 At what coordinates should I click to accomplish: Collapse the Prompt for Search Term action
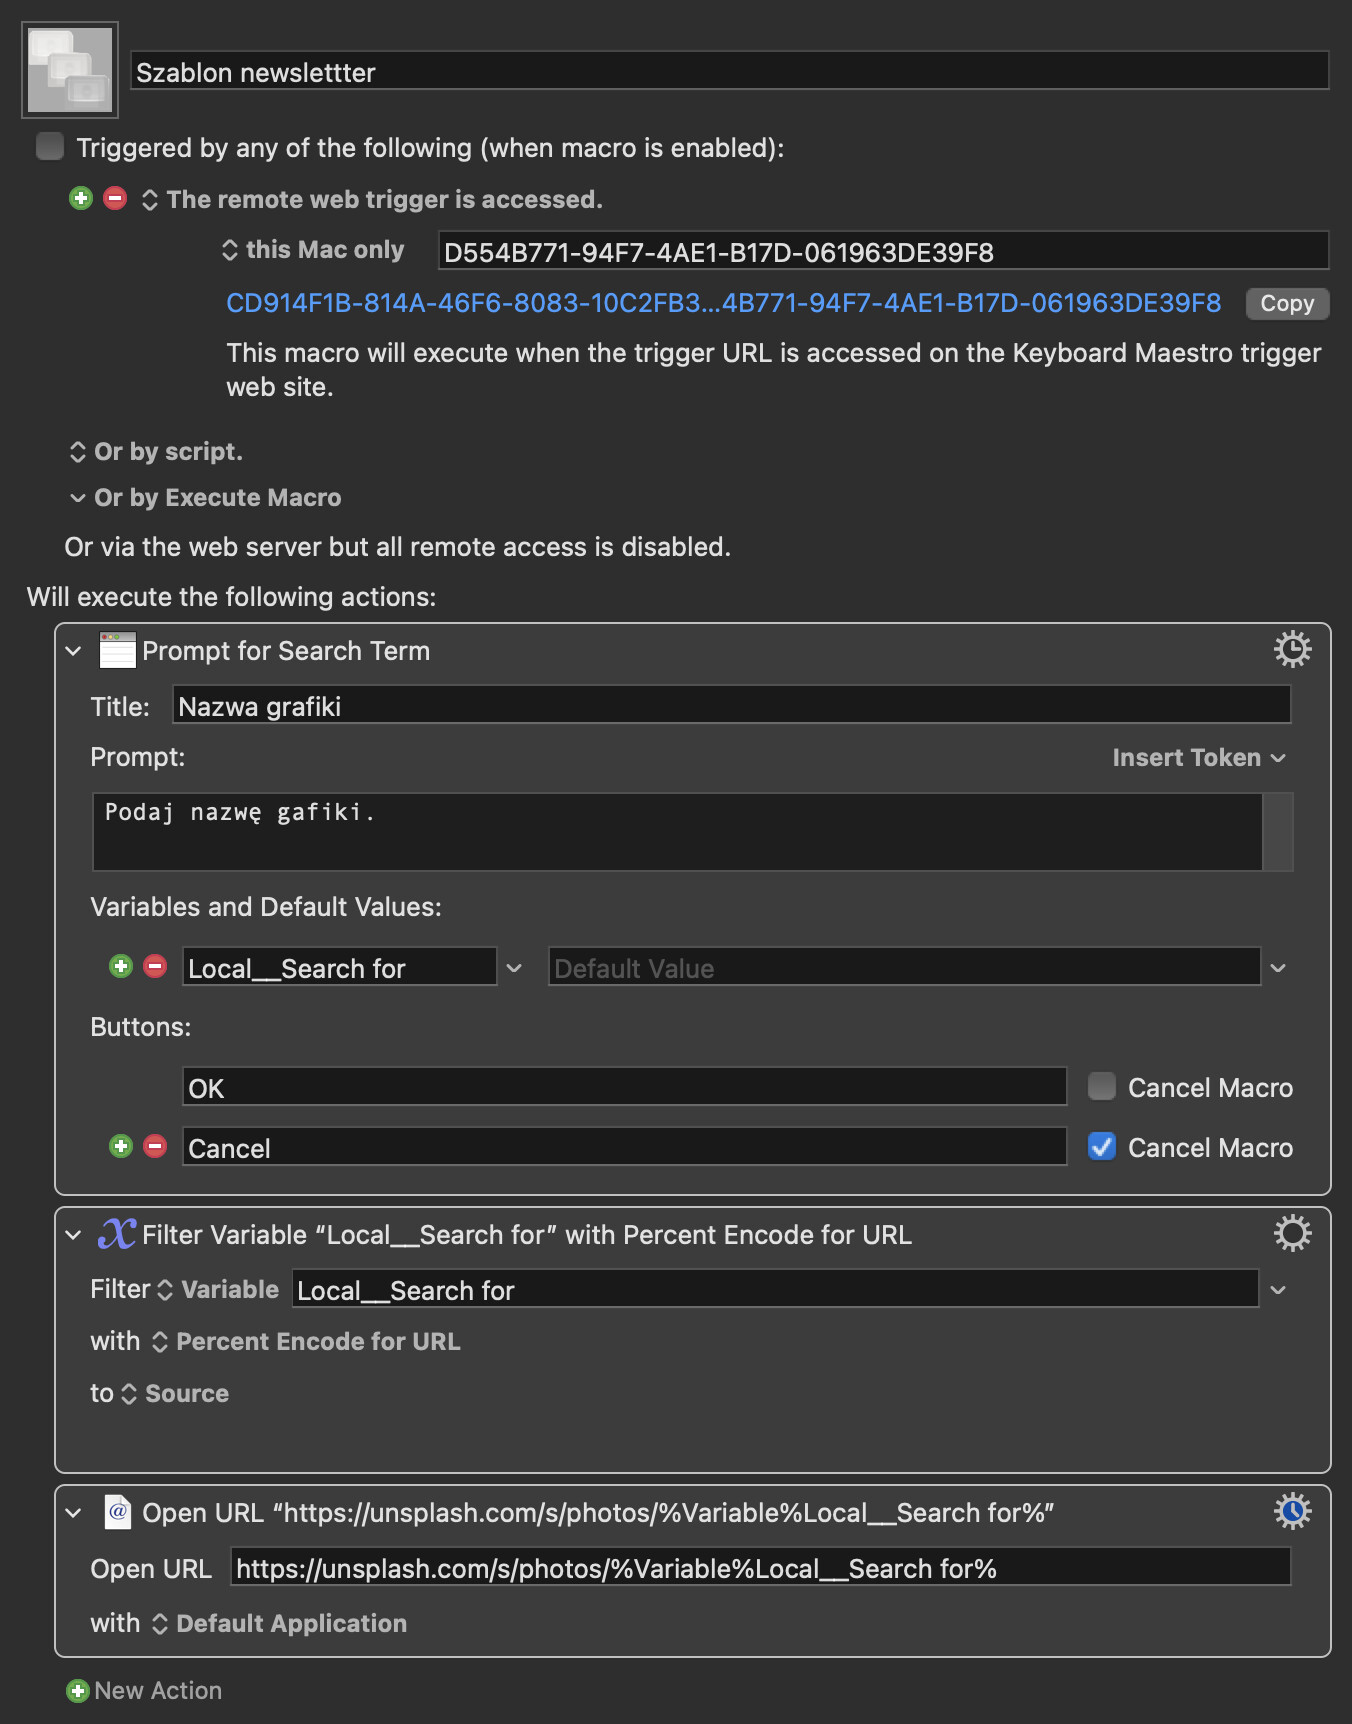point(73,651)
